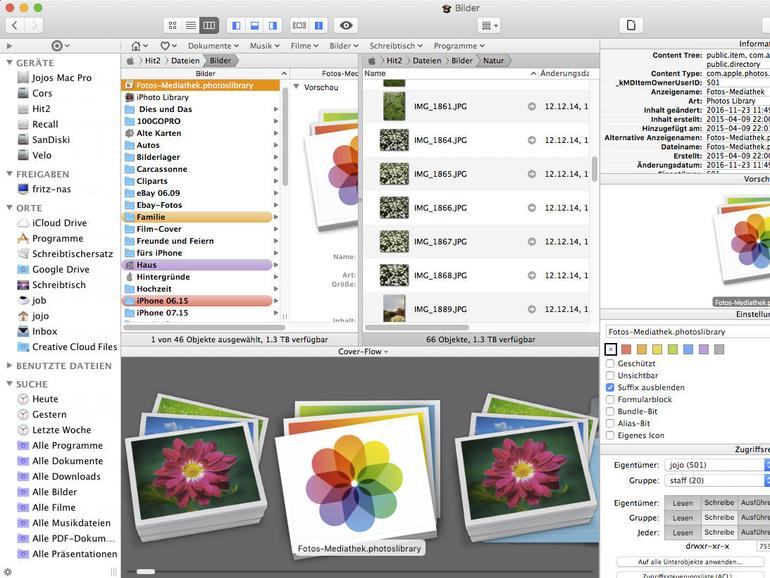
Task: Collapse the Vorschau disclosure triangle
Action: pyautogui.click(x=297, y=87)
